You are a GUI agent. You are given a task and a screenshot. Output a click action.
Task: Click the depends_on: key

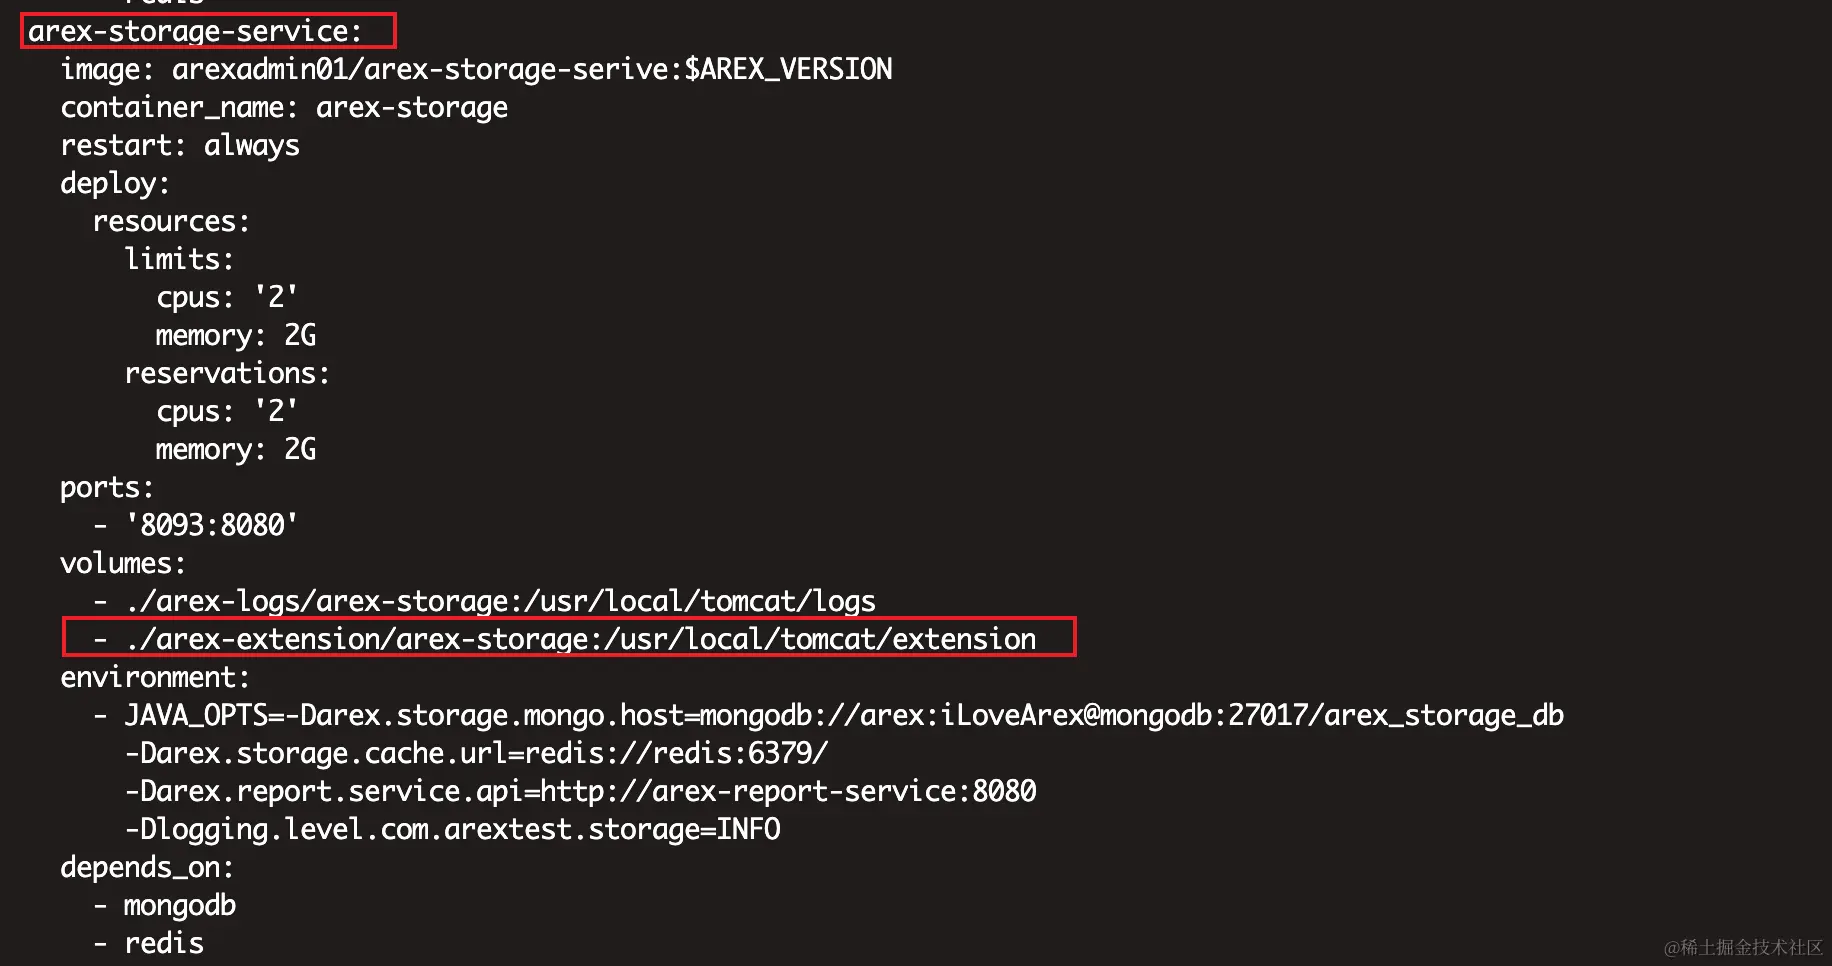tap(147, 867)
